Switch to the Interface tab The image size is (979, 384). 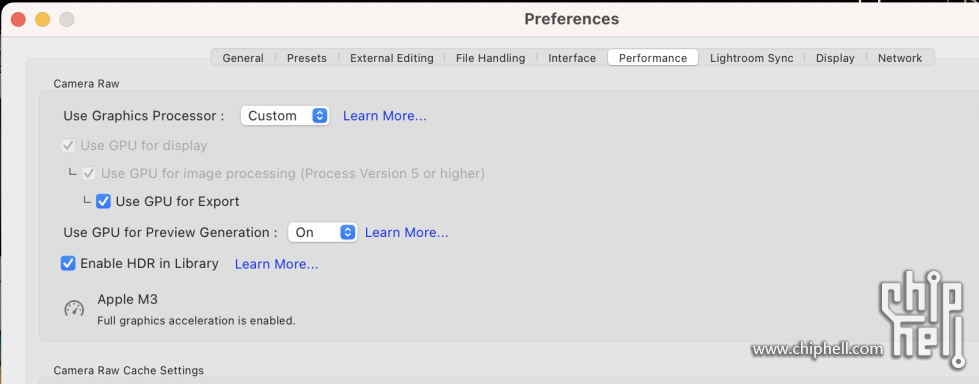click(572, 58)
